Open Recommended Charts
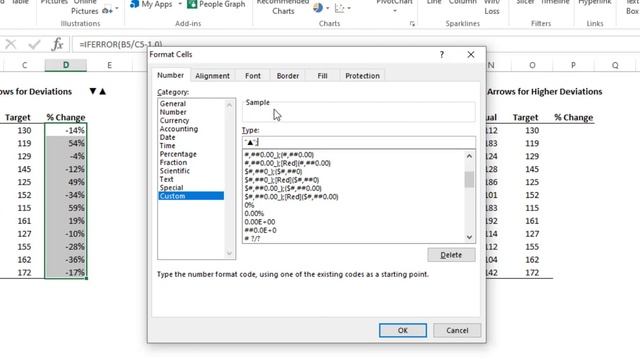Screen dimensions: 640x360 283,7
